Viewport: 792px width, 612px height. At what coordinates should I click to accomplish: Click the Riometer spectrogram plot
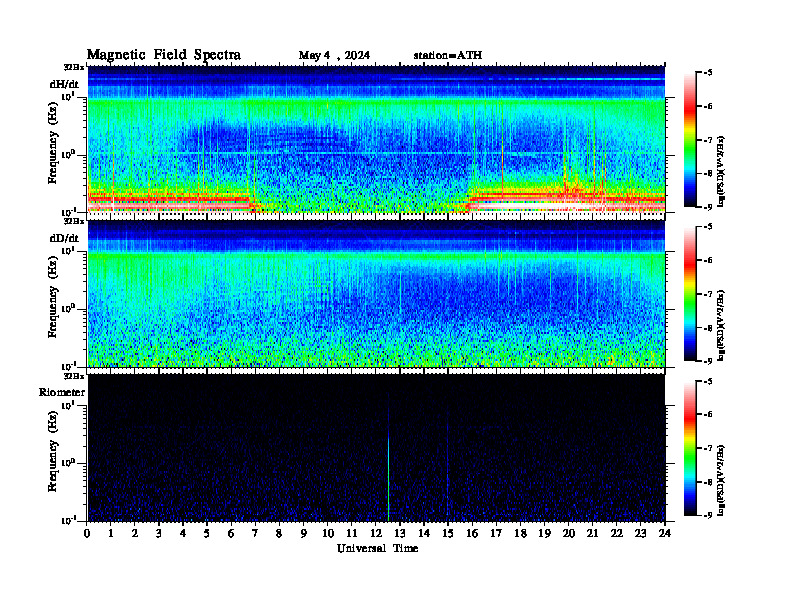(x=376, y=447)
